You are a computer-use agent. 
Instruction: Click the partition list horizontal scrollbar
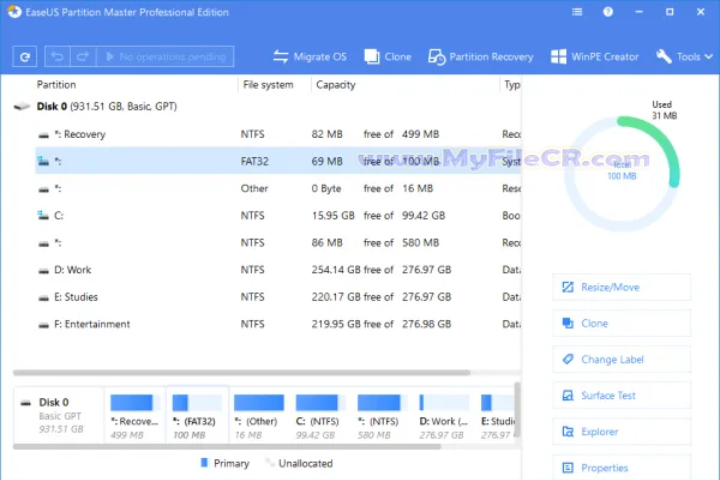coord(242,373)
